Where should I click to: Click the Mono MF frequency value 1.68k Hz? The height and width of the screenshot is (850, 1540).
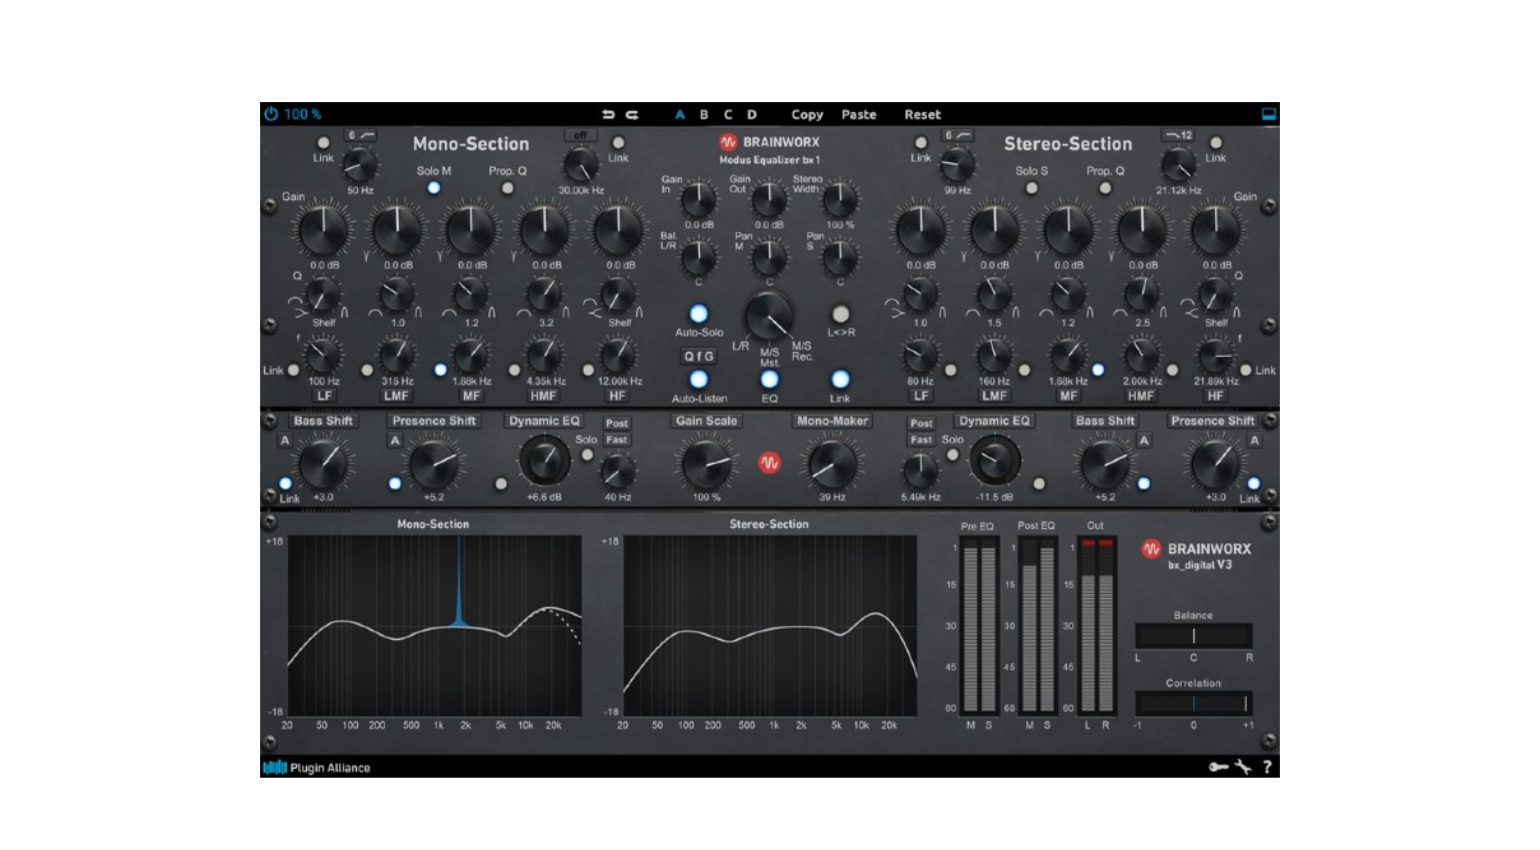[471, 381]
